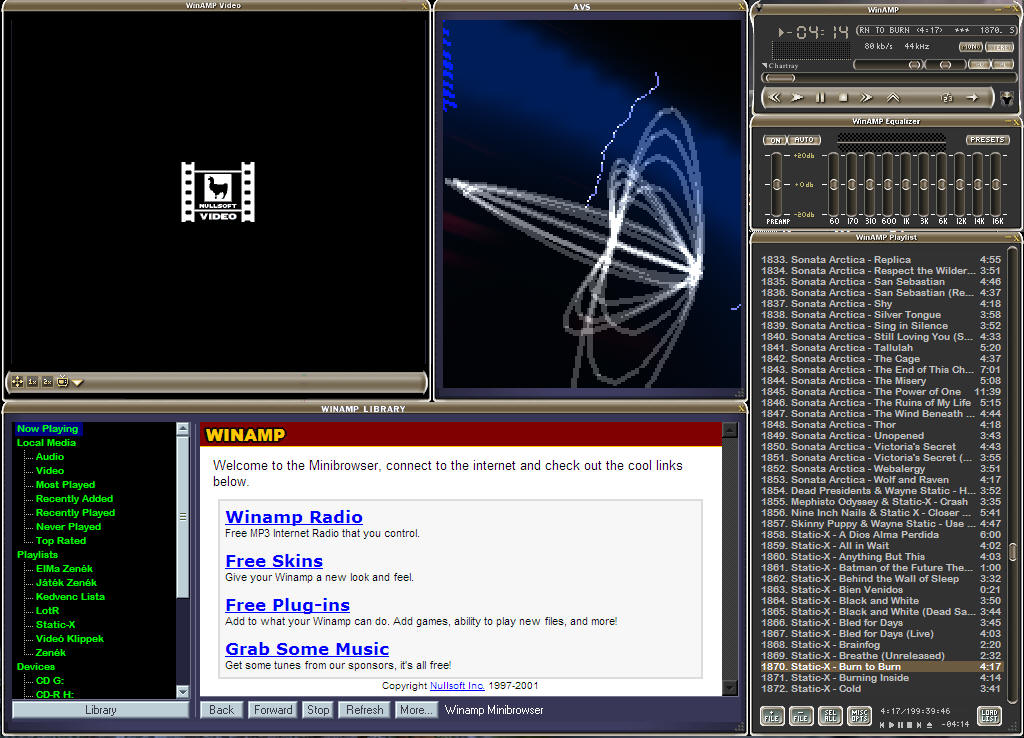Open the video window dropdown arrow
The width and height of the screenshot is (1024, 738).
coord(77,382)
